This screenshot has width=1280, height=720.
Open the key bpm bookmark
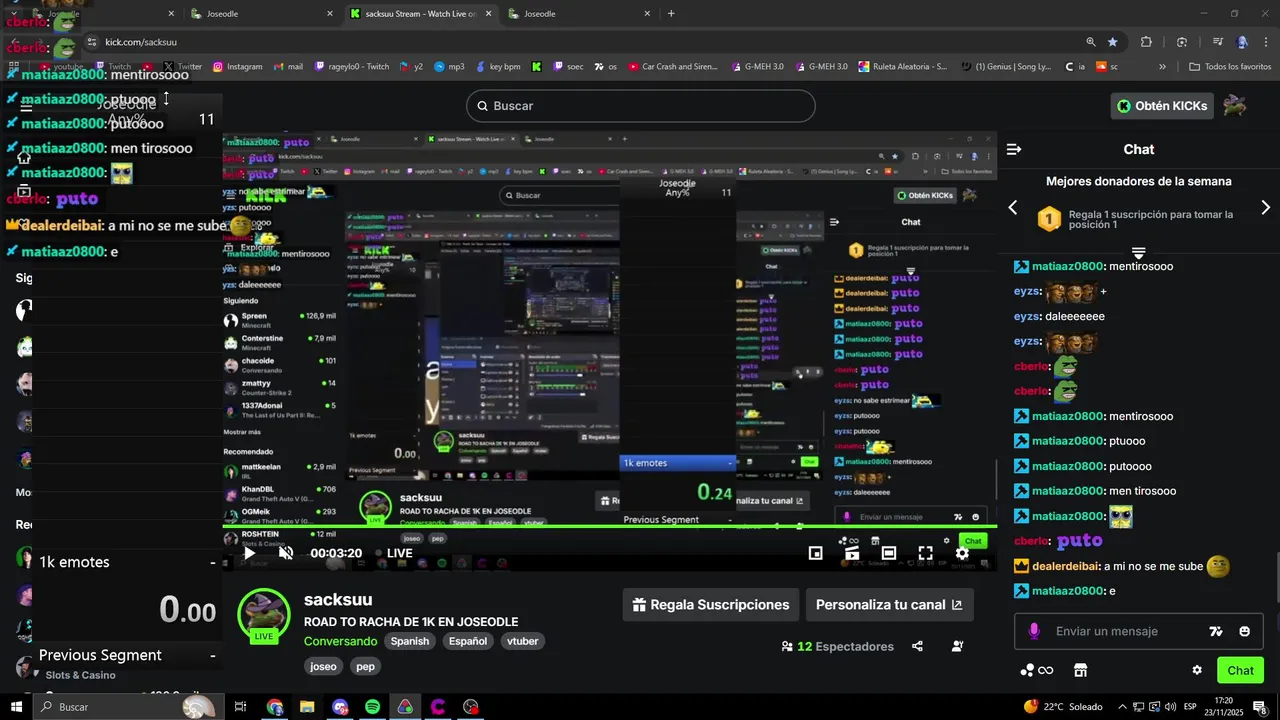(x=496, y=67)
